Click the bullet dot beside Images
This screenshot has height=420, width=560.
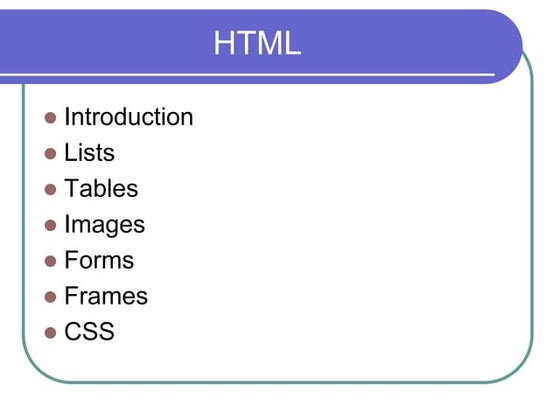click(50, 225)
